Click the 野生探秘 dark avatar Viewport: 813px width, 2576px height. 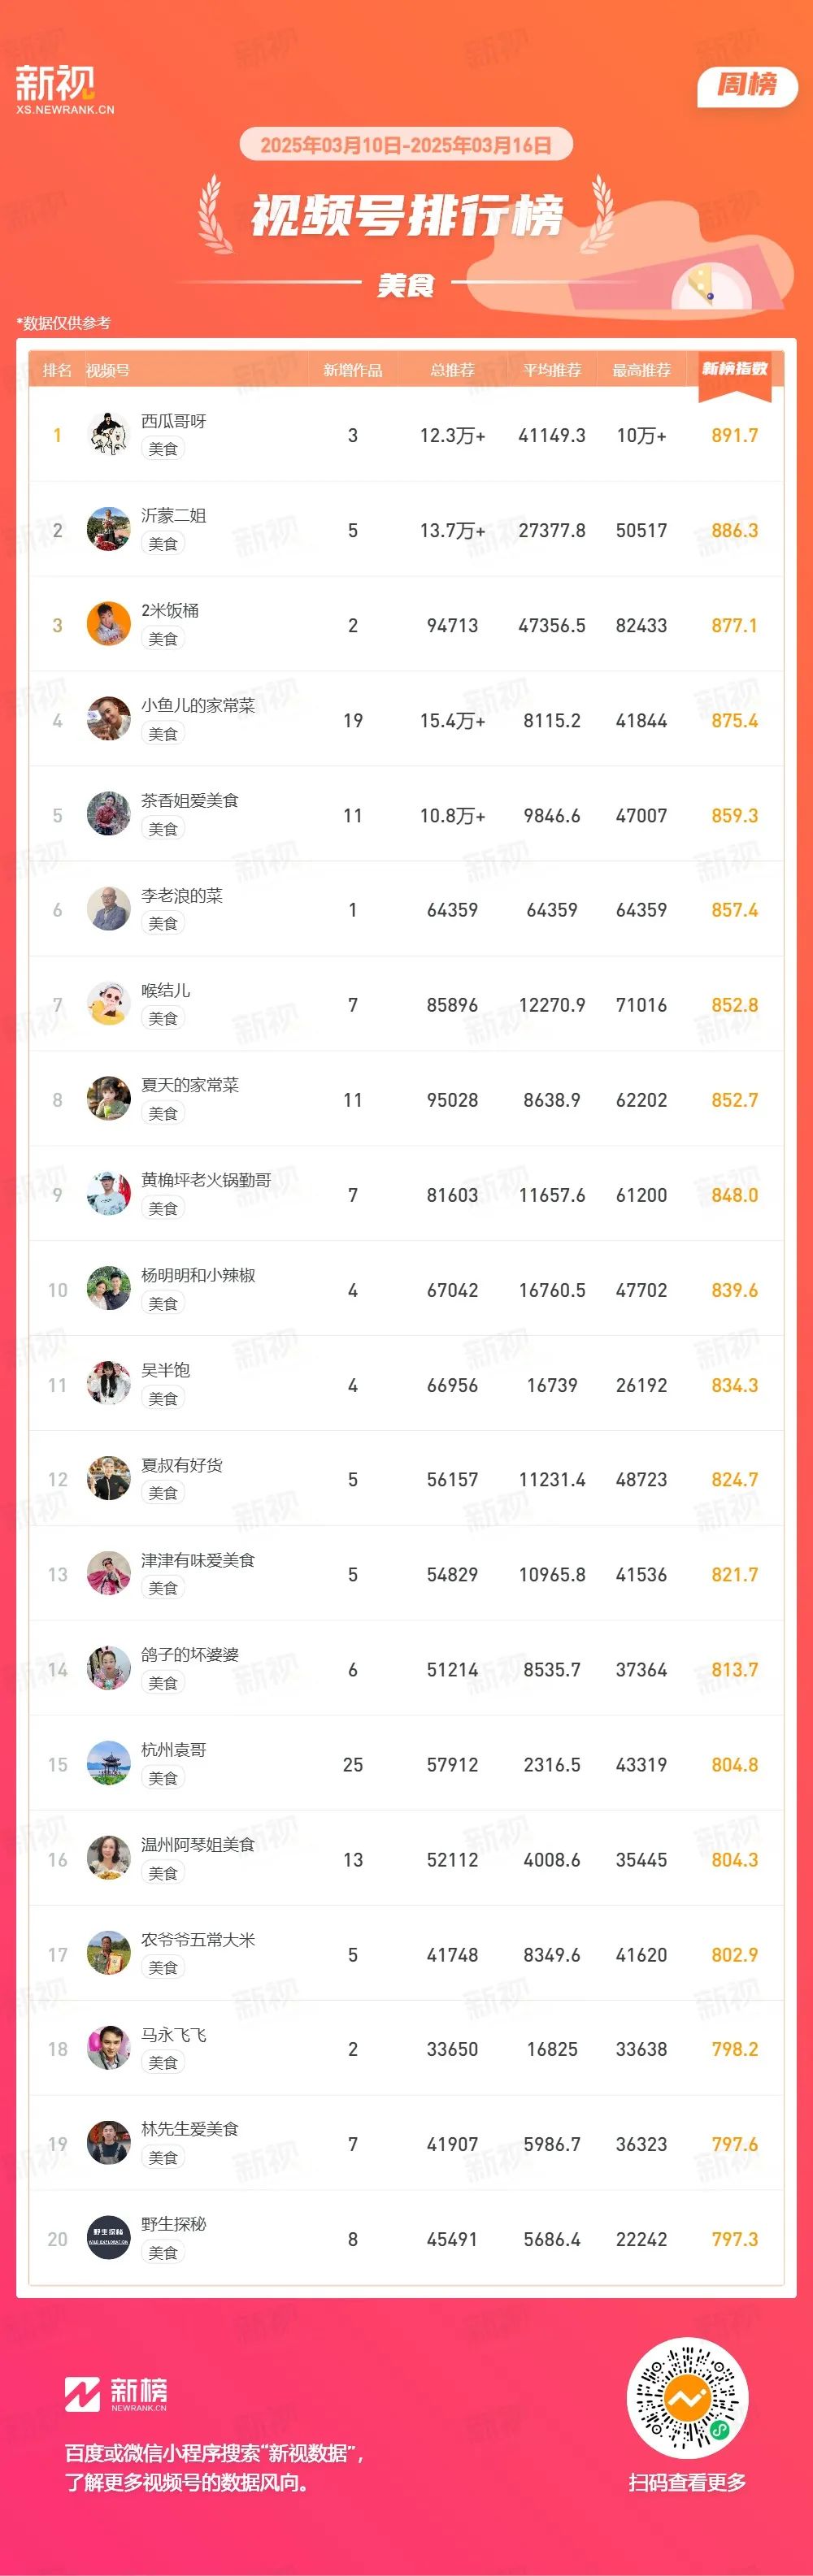point(109,2238)
